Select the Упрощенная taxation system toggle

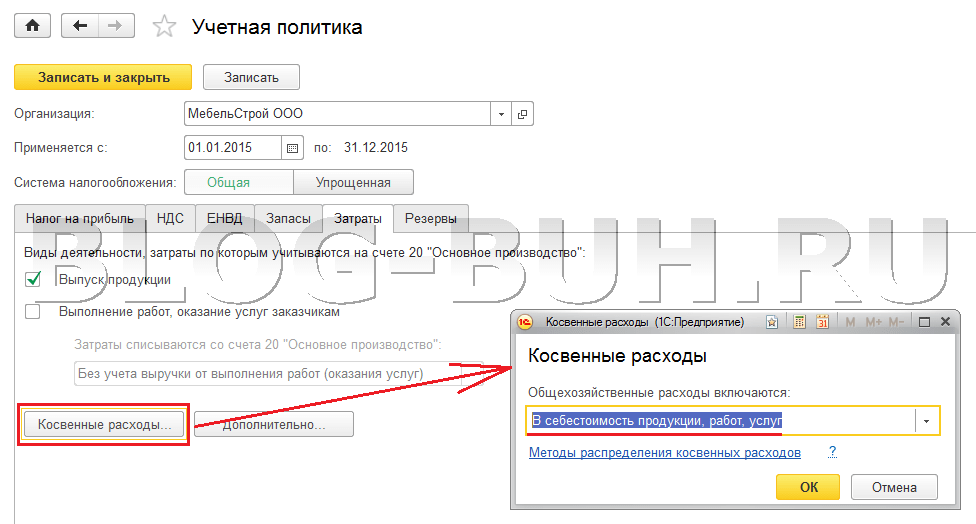[x=352, y=182]
